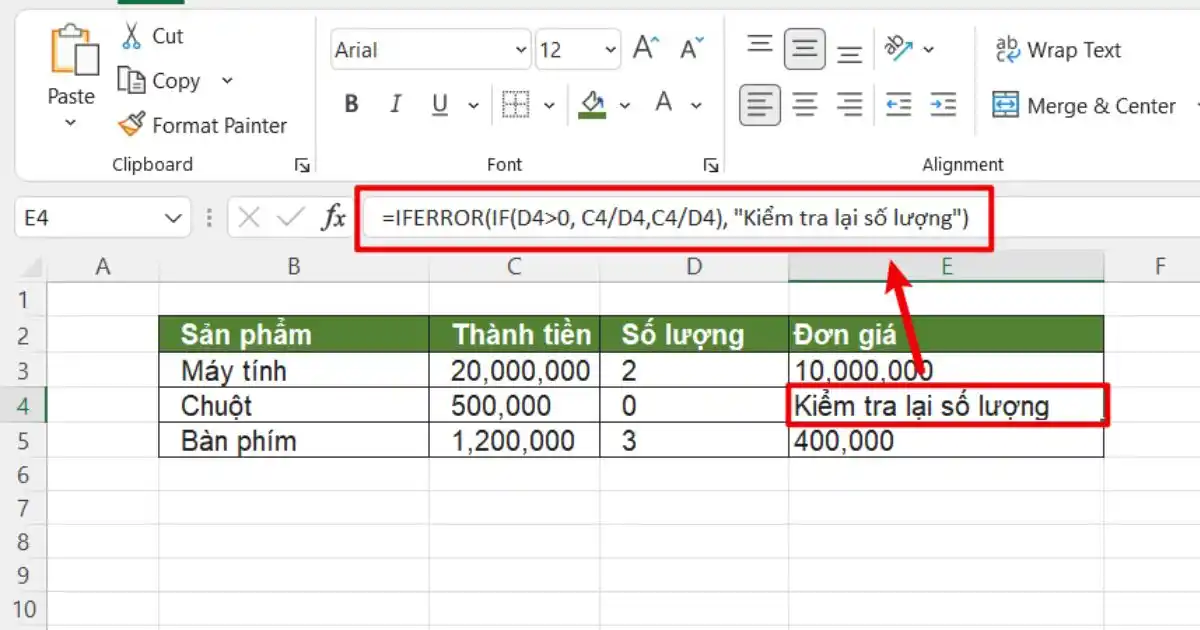The height and width of the screenshot is (630, 1200).
Task: Click the Enter checkmark formula icon
Action: click(x=291, y=217)
